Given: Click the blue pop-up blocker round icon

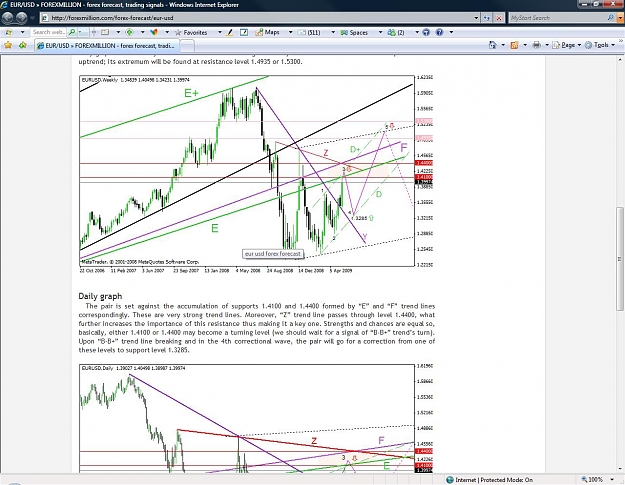Looking at the screenshot, I should [426, 32].
